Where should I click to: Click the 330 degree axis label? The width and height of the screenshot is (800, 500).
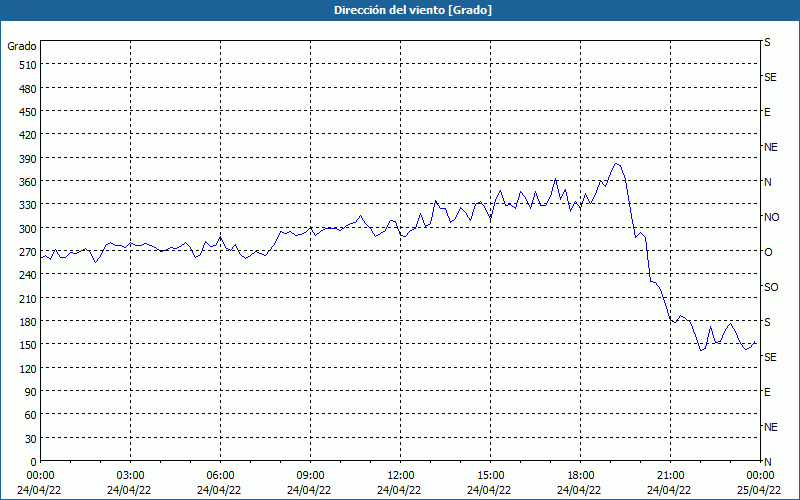(x=28, y=205)
